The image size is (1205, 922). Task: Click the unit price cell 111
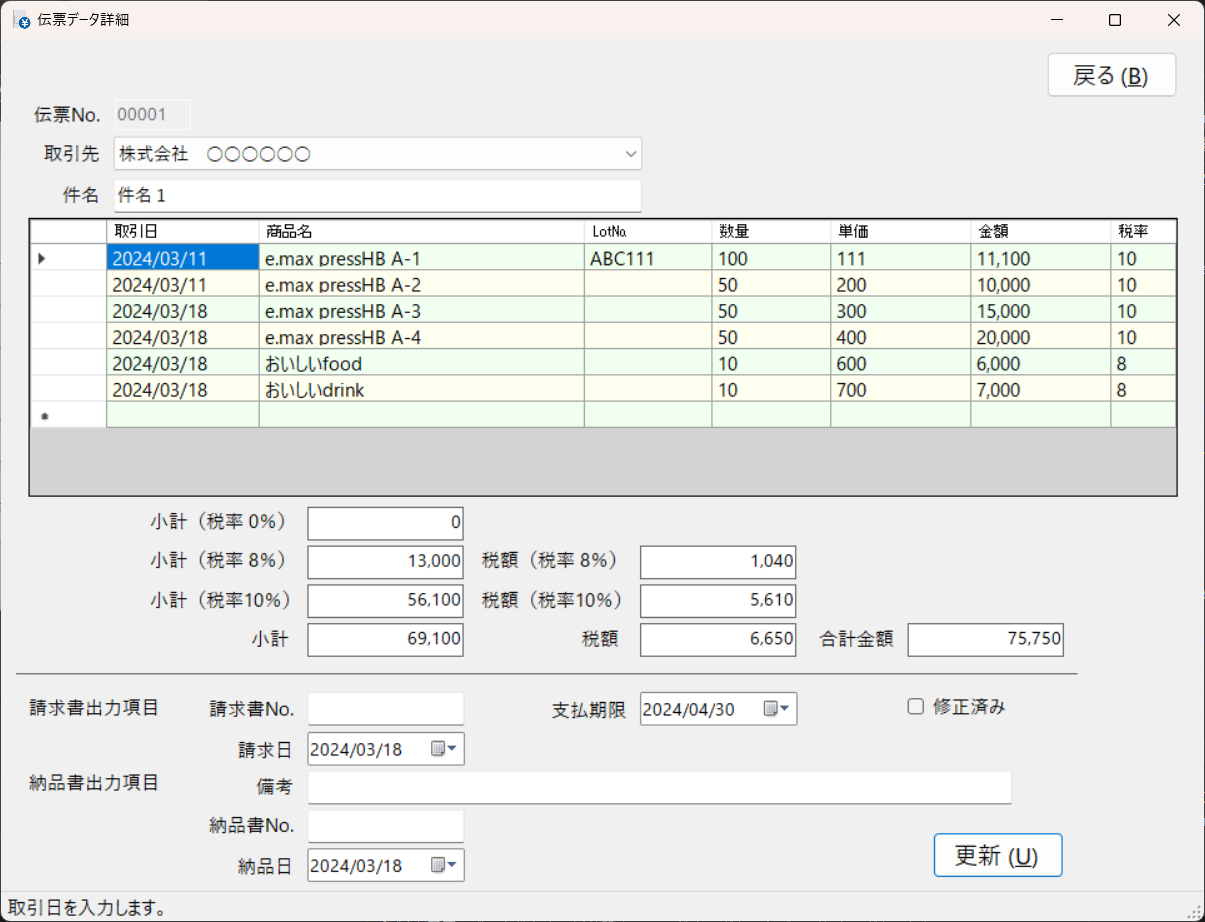900,258
